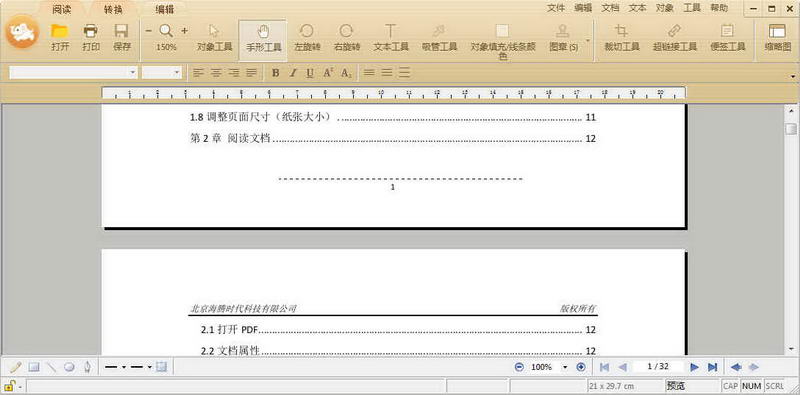This screenshot has height=395, width=800.
Task: Rotate the page with 左旋转
Action: [307, 37]
